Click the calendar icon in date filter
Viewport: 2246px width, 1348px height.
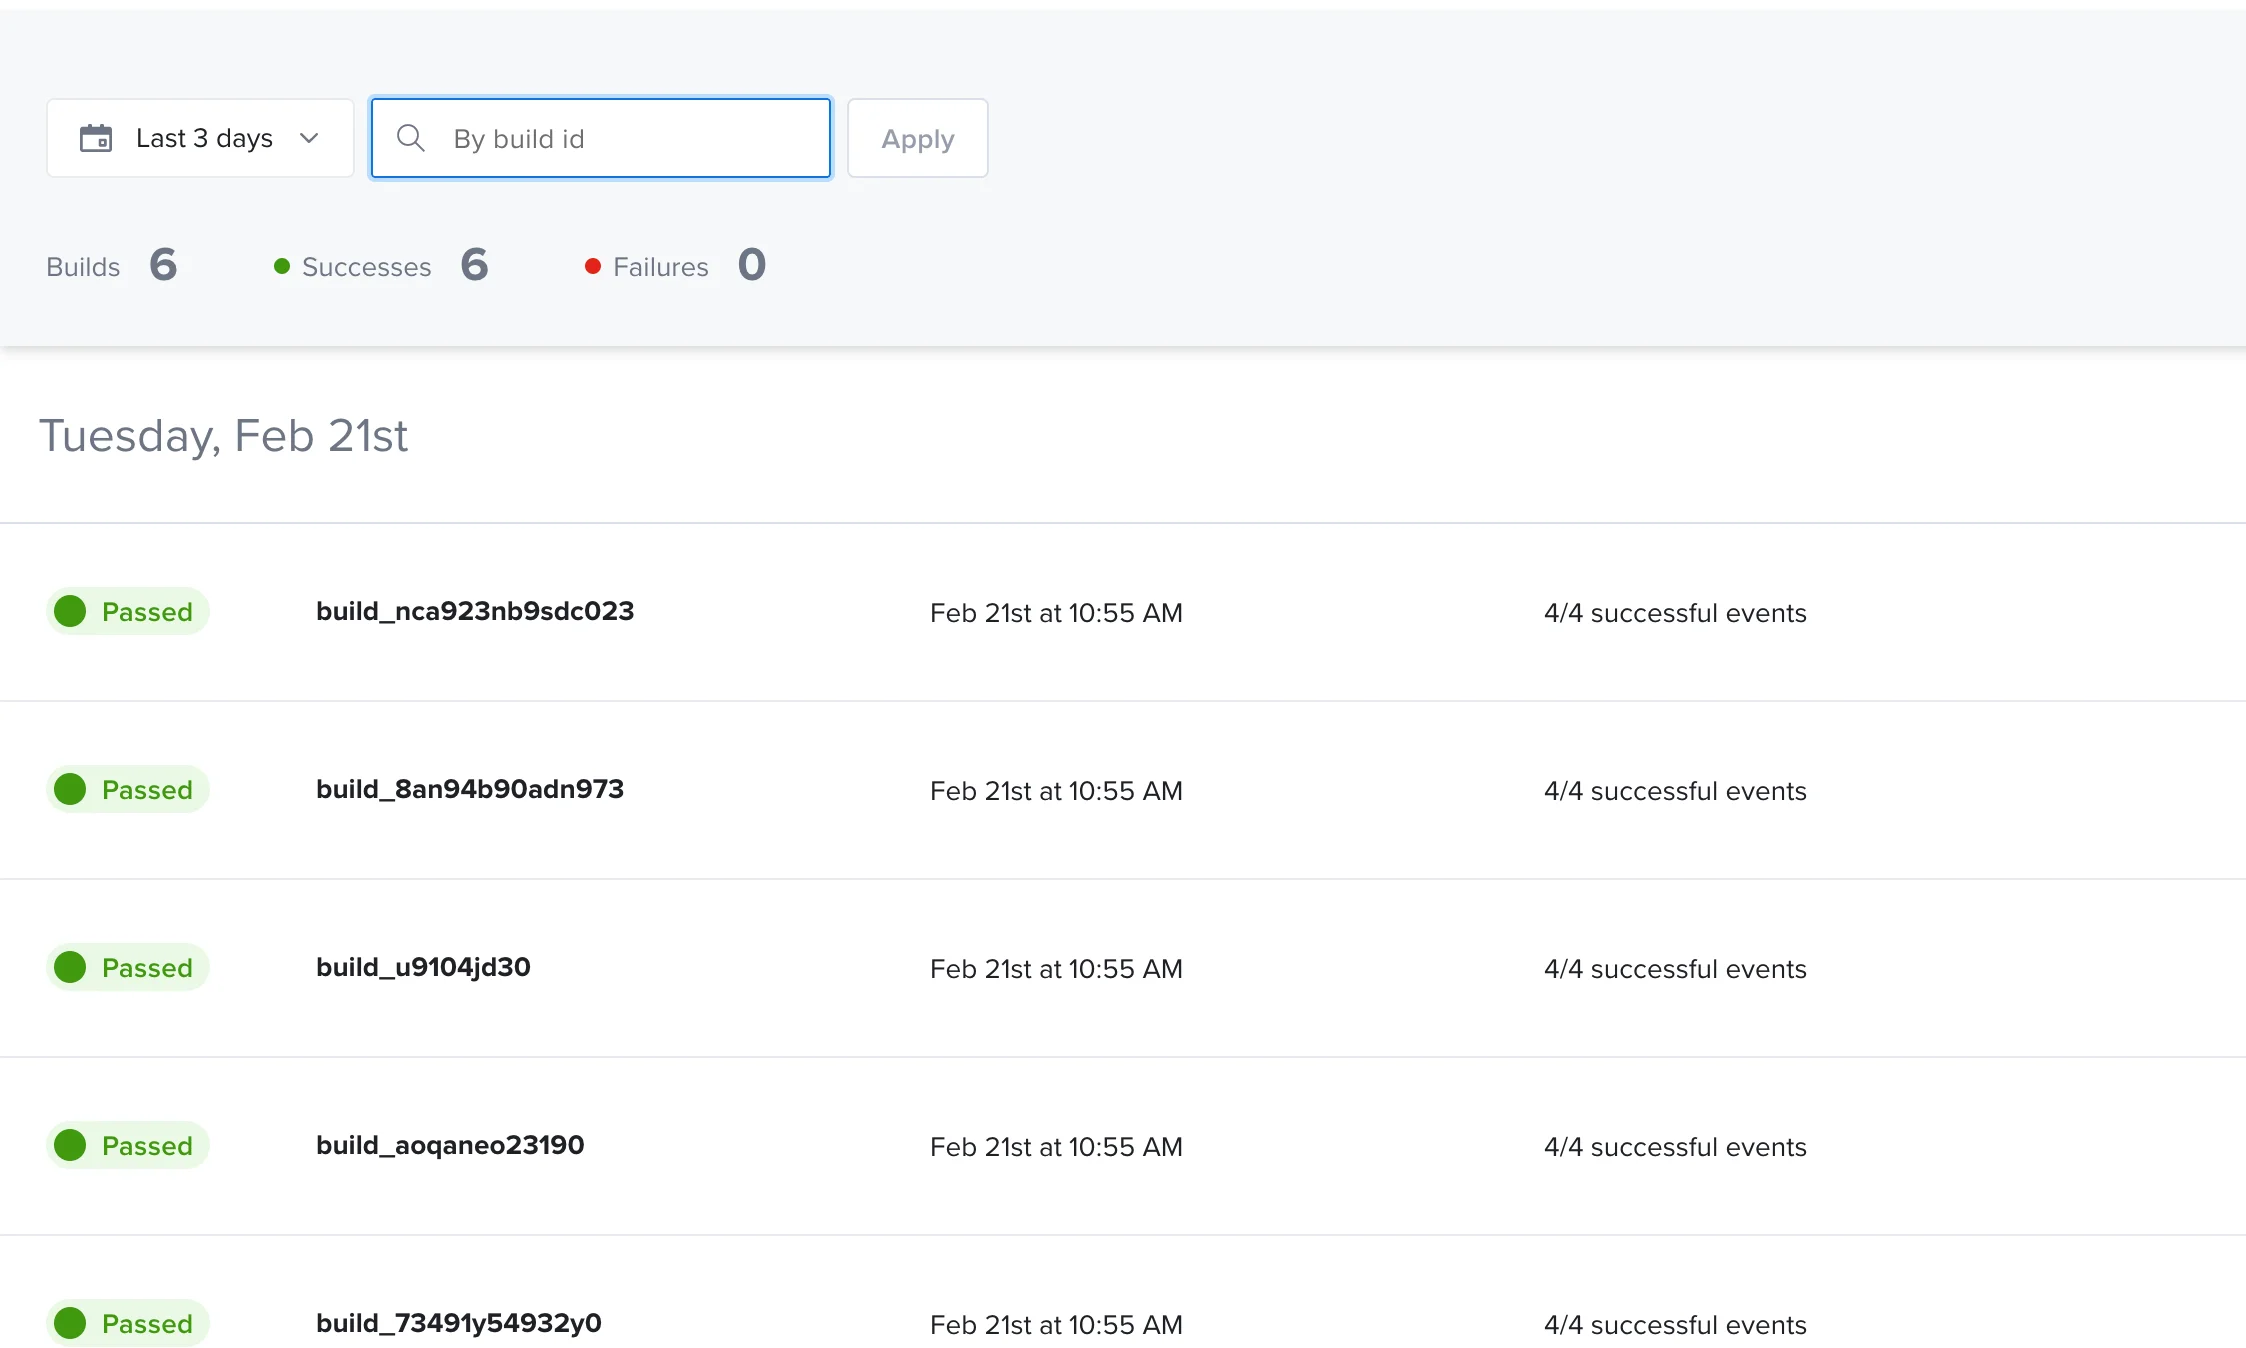pyautogui.click(x=97, y=138)
